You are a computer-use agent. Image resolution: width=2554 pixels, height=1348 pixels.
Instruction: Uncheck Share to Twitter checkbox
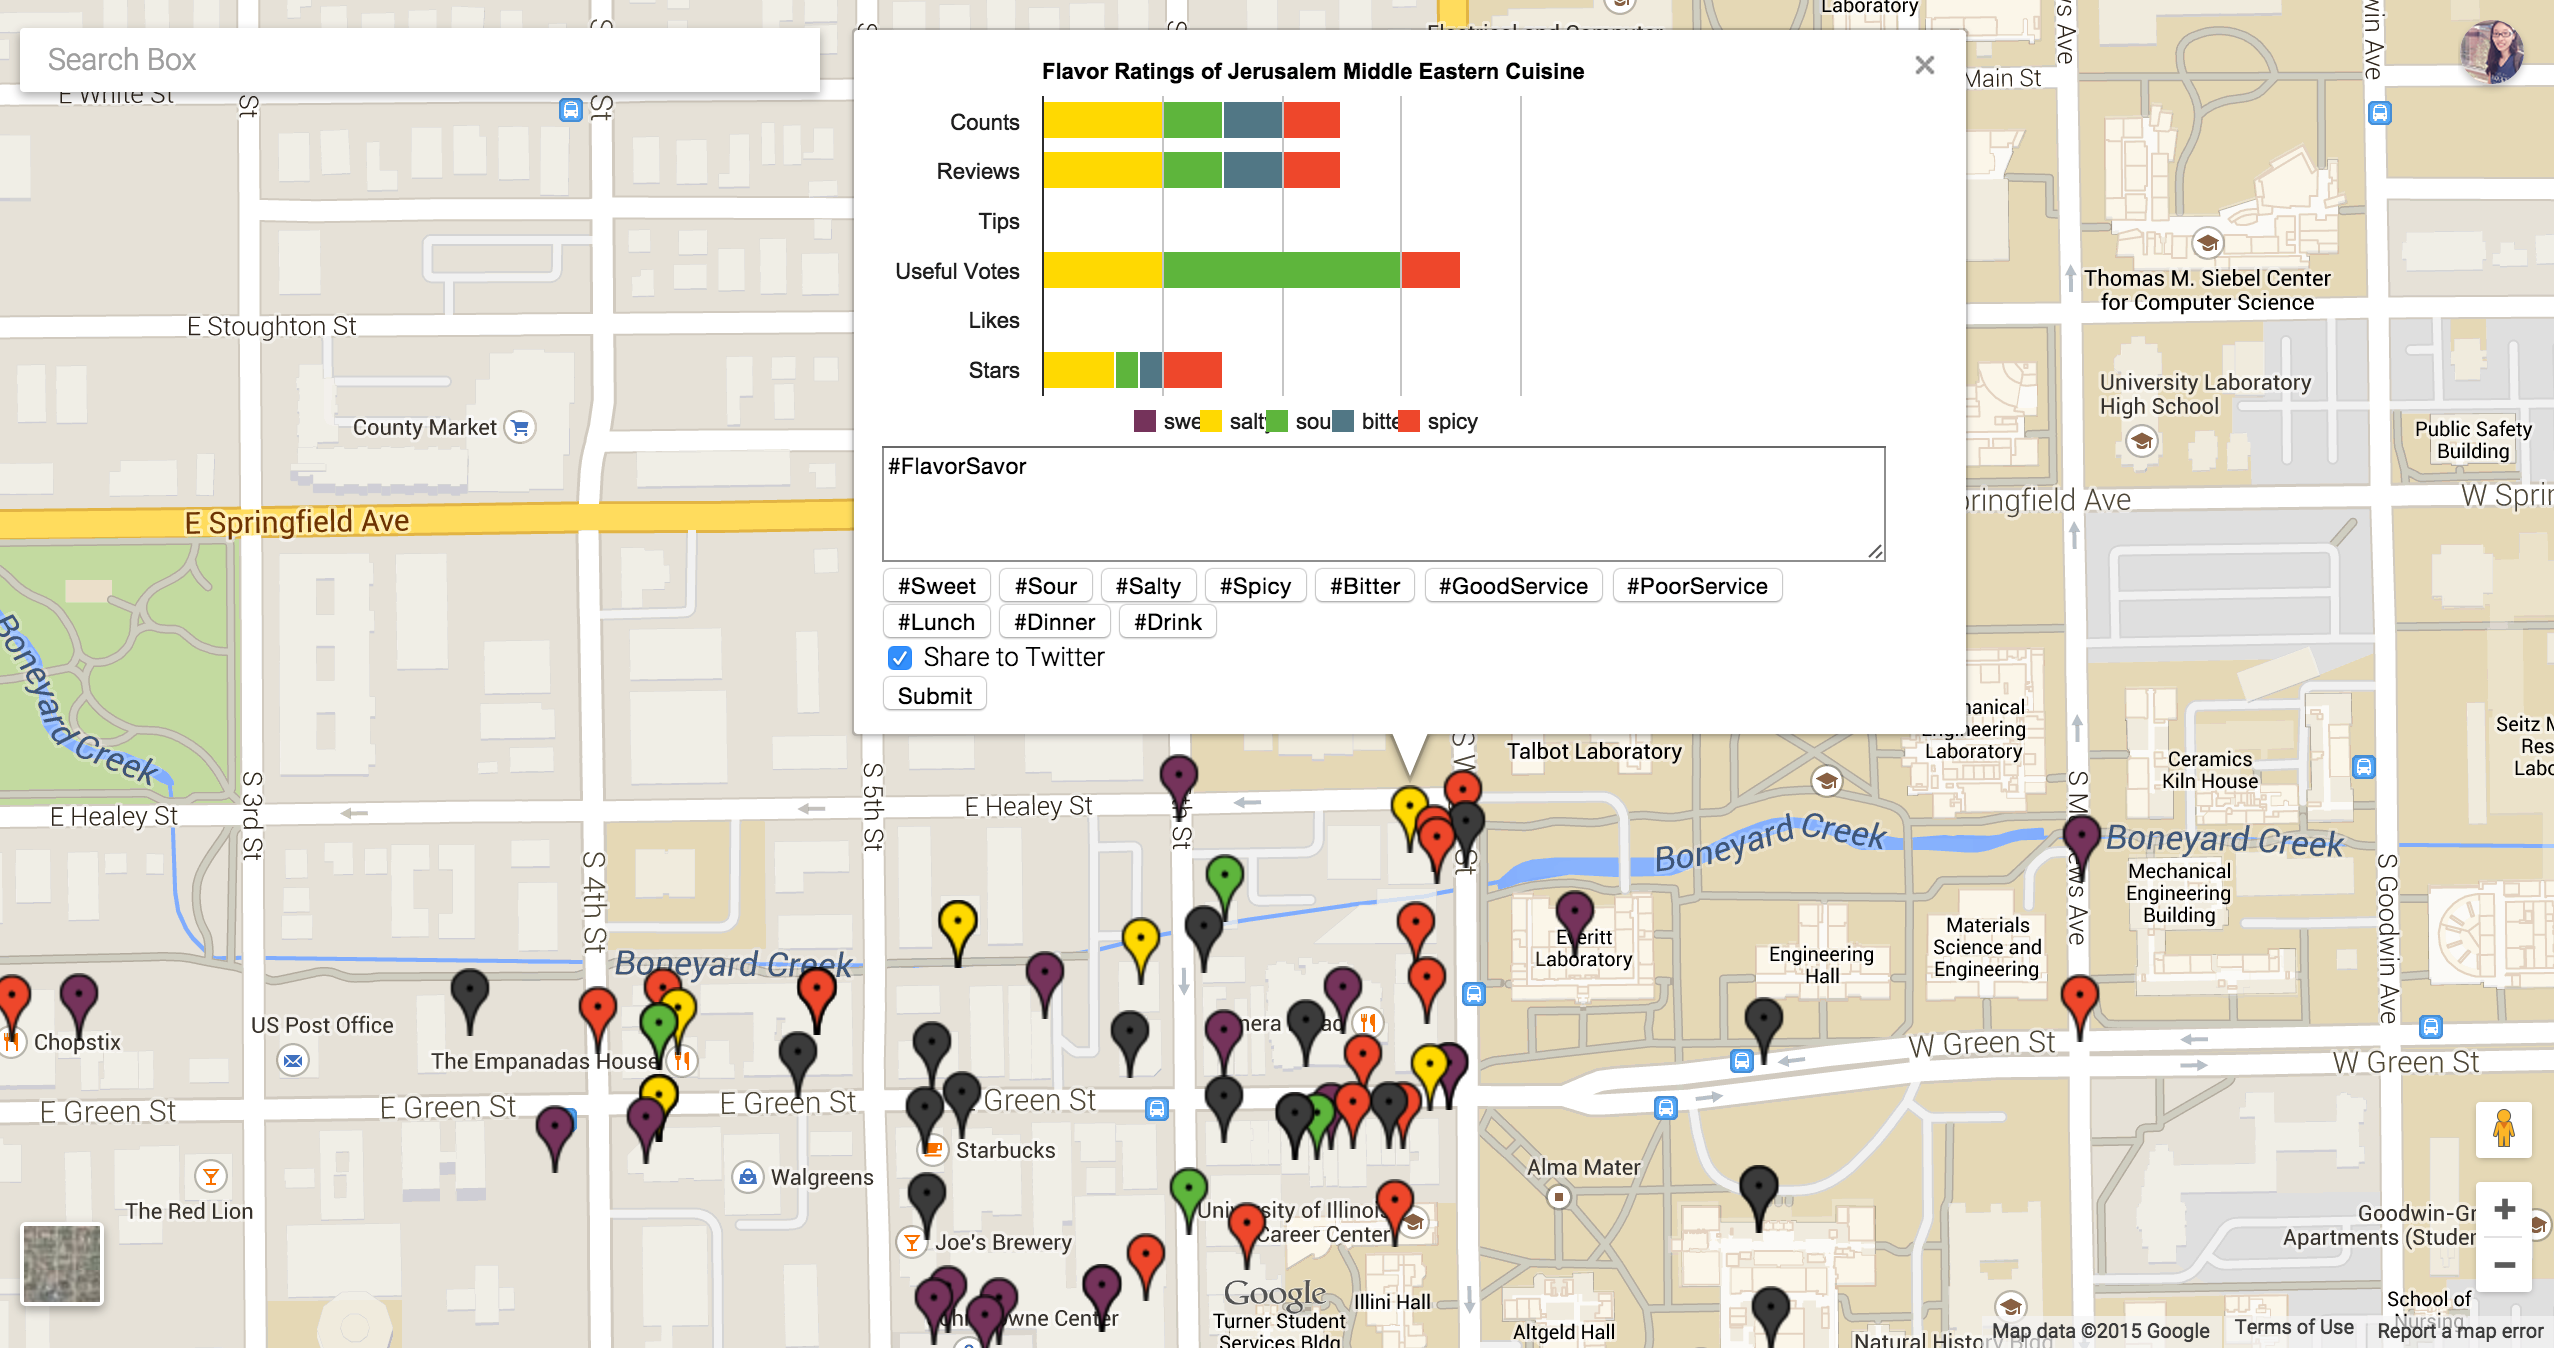(899, 657)
